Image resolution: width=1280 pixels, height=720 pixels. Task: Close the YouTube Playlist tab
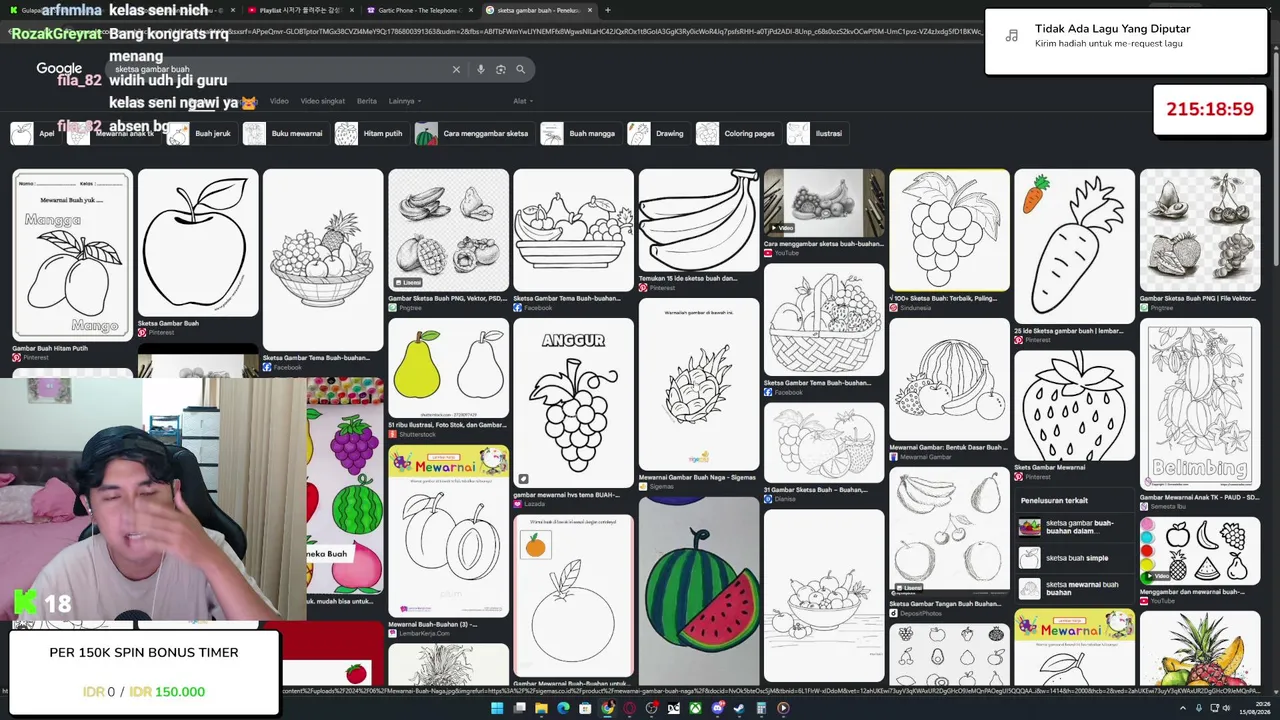pos(352,10)
